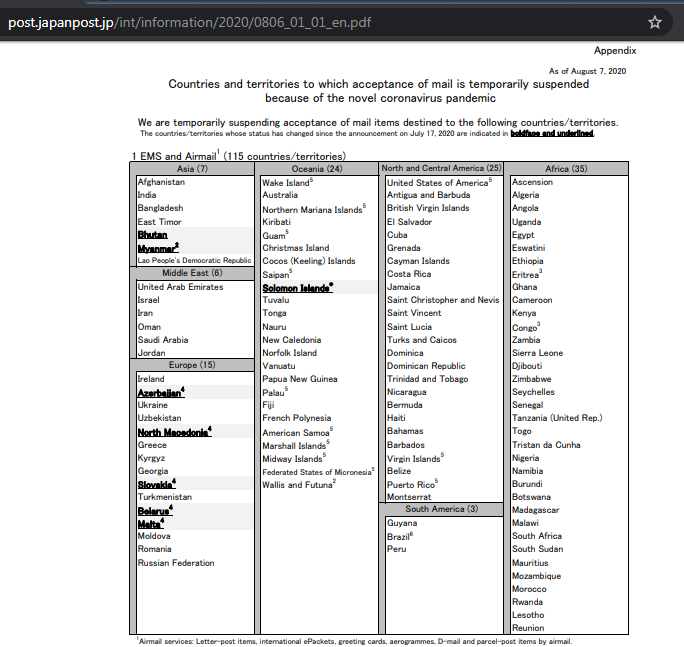Click 'Tristan da Cunha' entry
The image size is (684, 647).
point(546,445)
